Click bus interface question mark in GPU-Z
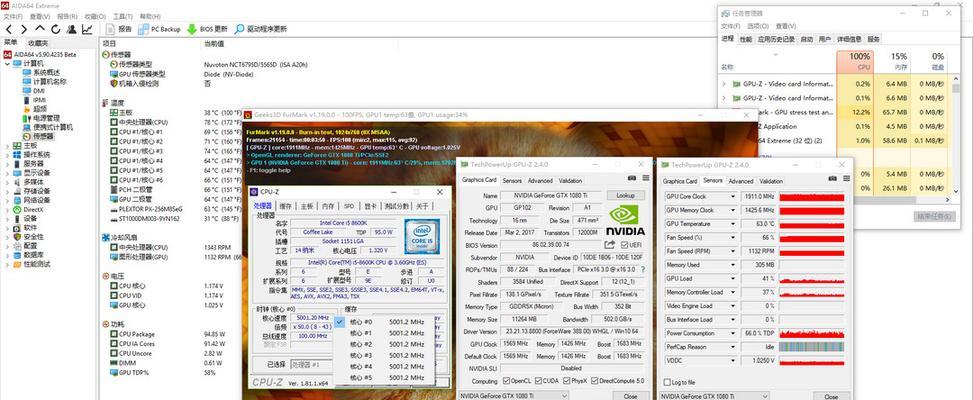The width and height of the screenshot is (973, 400). click(x=643, y=270)
